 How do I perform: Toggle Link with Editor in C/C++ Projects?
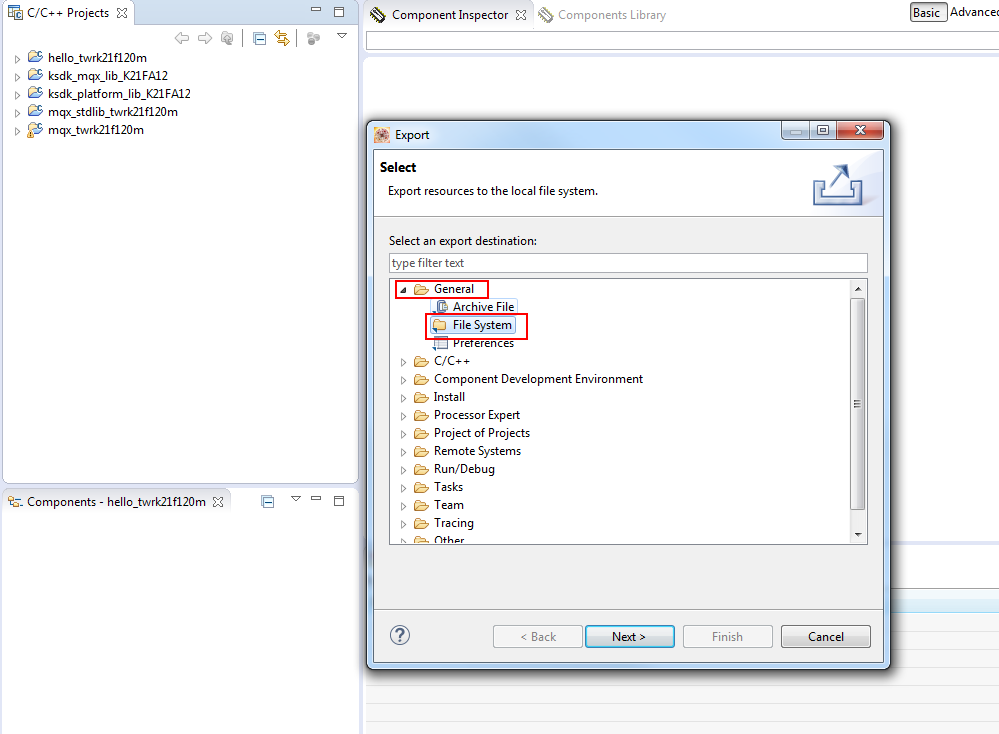click(x=282, y=38)
